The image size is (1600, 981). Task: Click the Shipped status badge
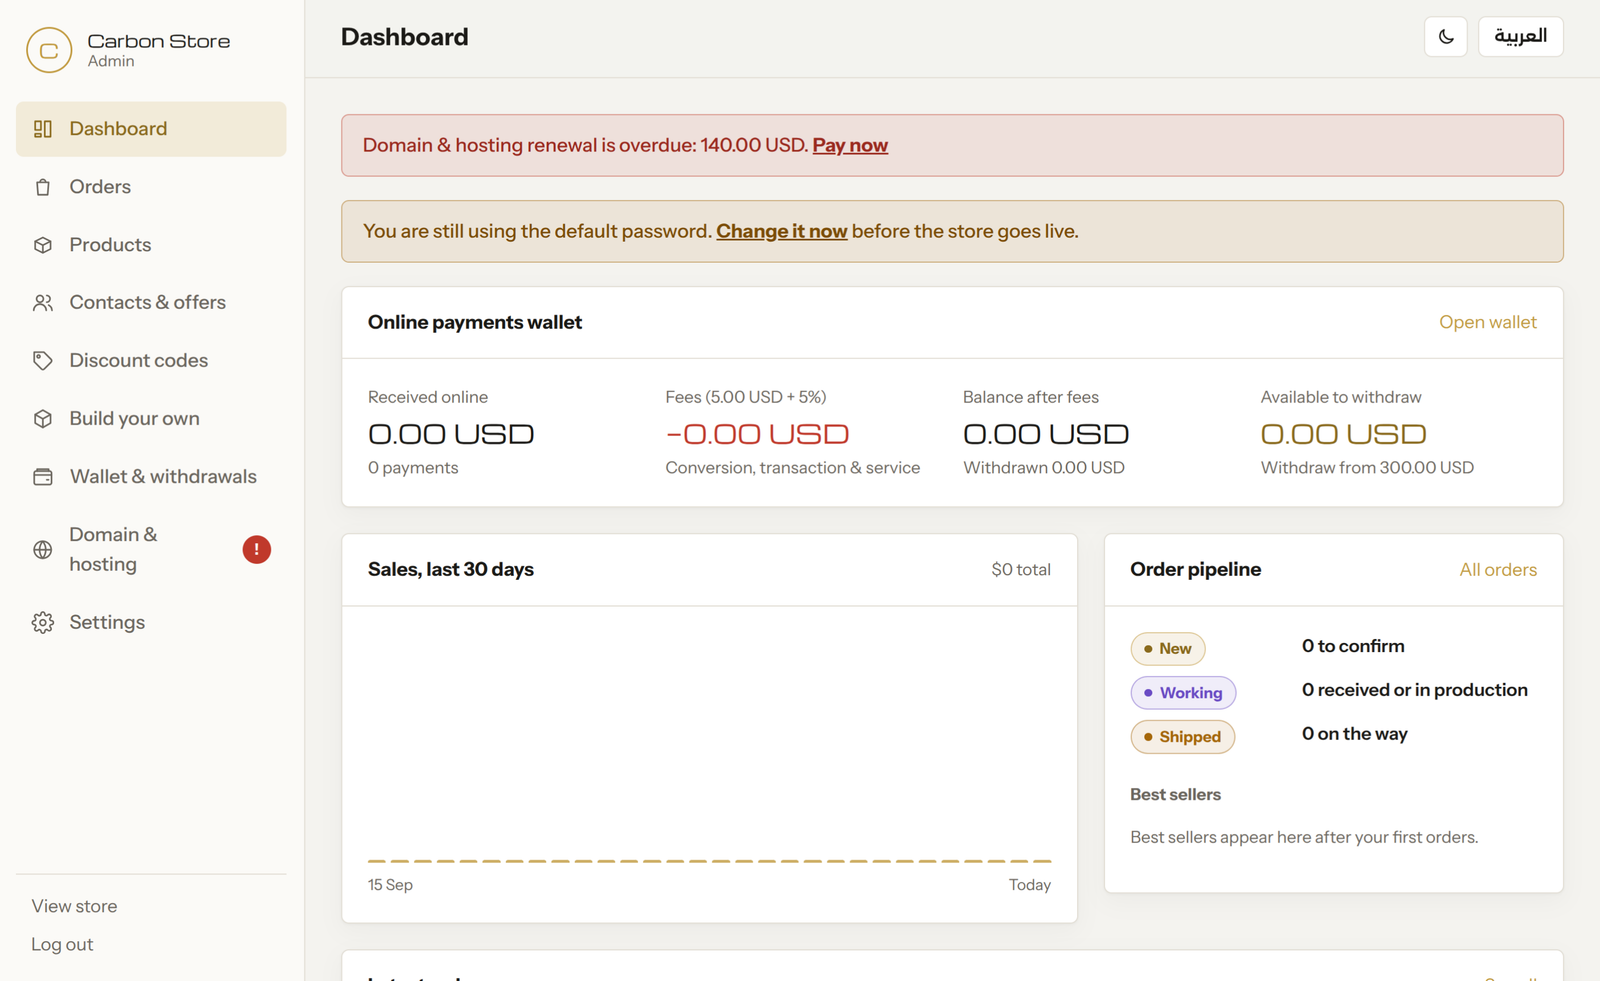click(x=1183, y=737)
